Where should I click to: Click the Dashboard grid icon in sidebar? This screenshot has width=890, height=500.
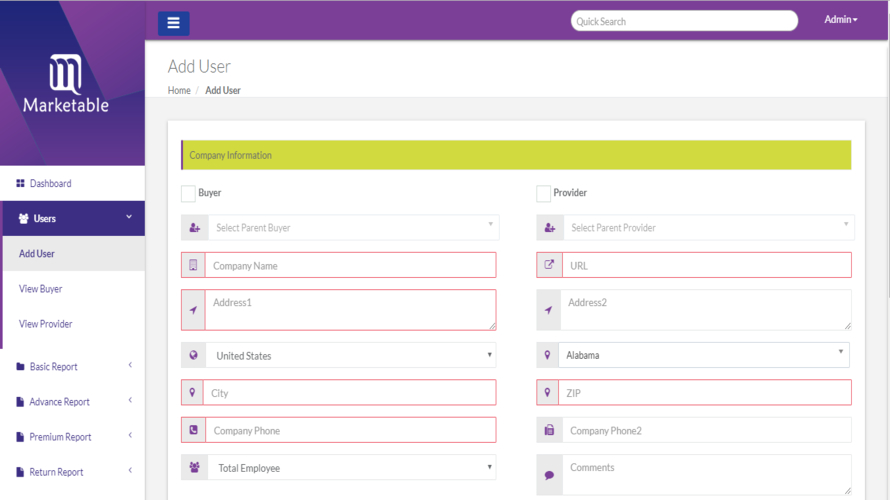[x=20, y=183]
